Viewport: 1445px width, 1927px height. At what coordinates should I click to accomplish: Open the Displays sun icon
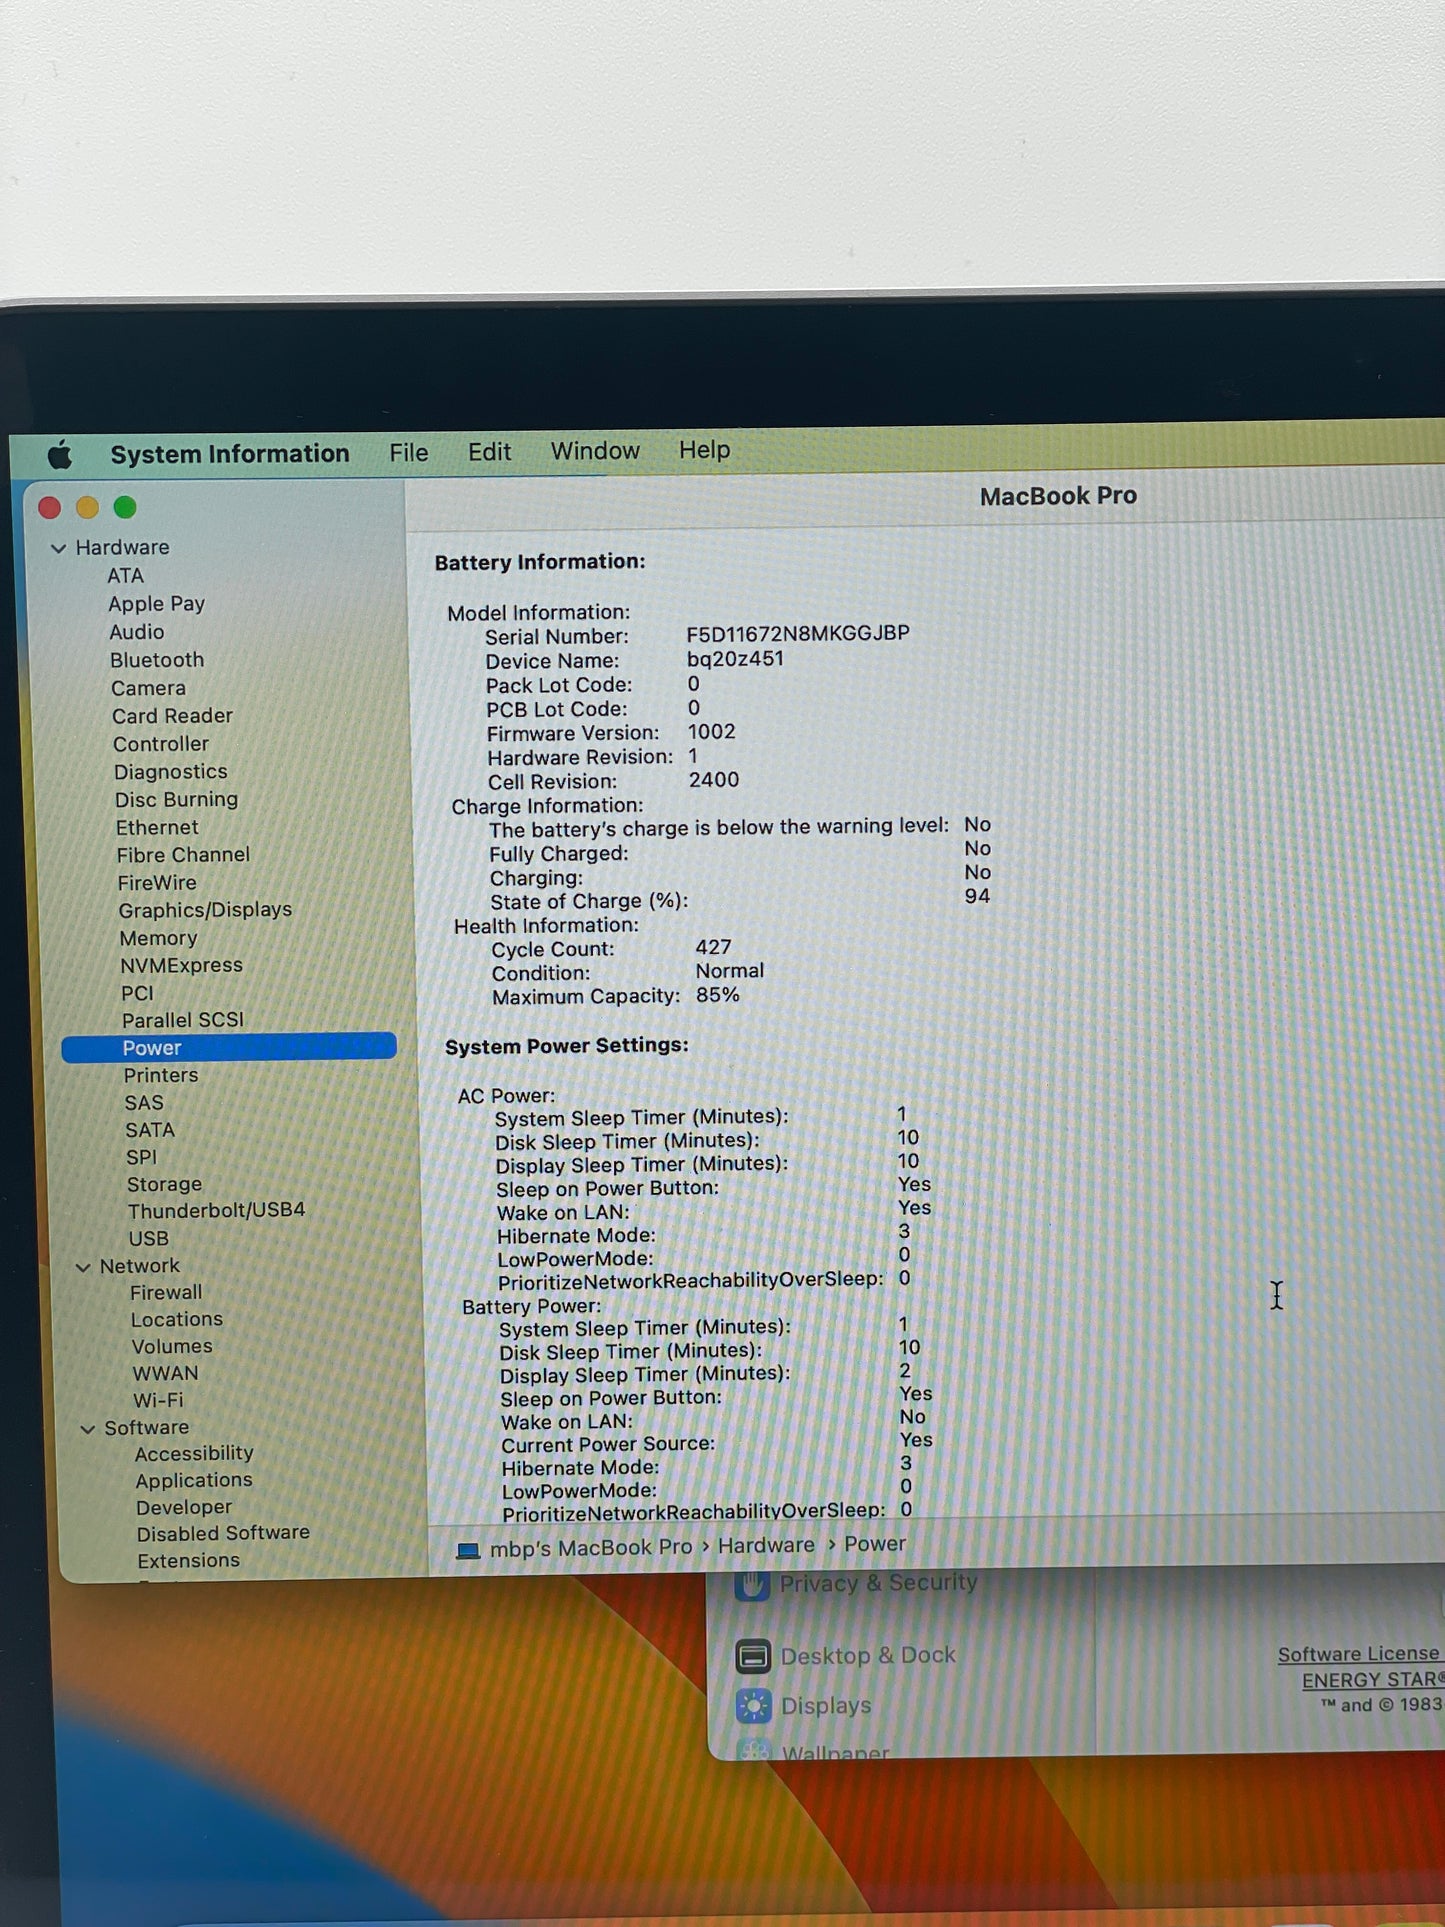753,1706
